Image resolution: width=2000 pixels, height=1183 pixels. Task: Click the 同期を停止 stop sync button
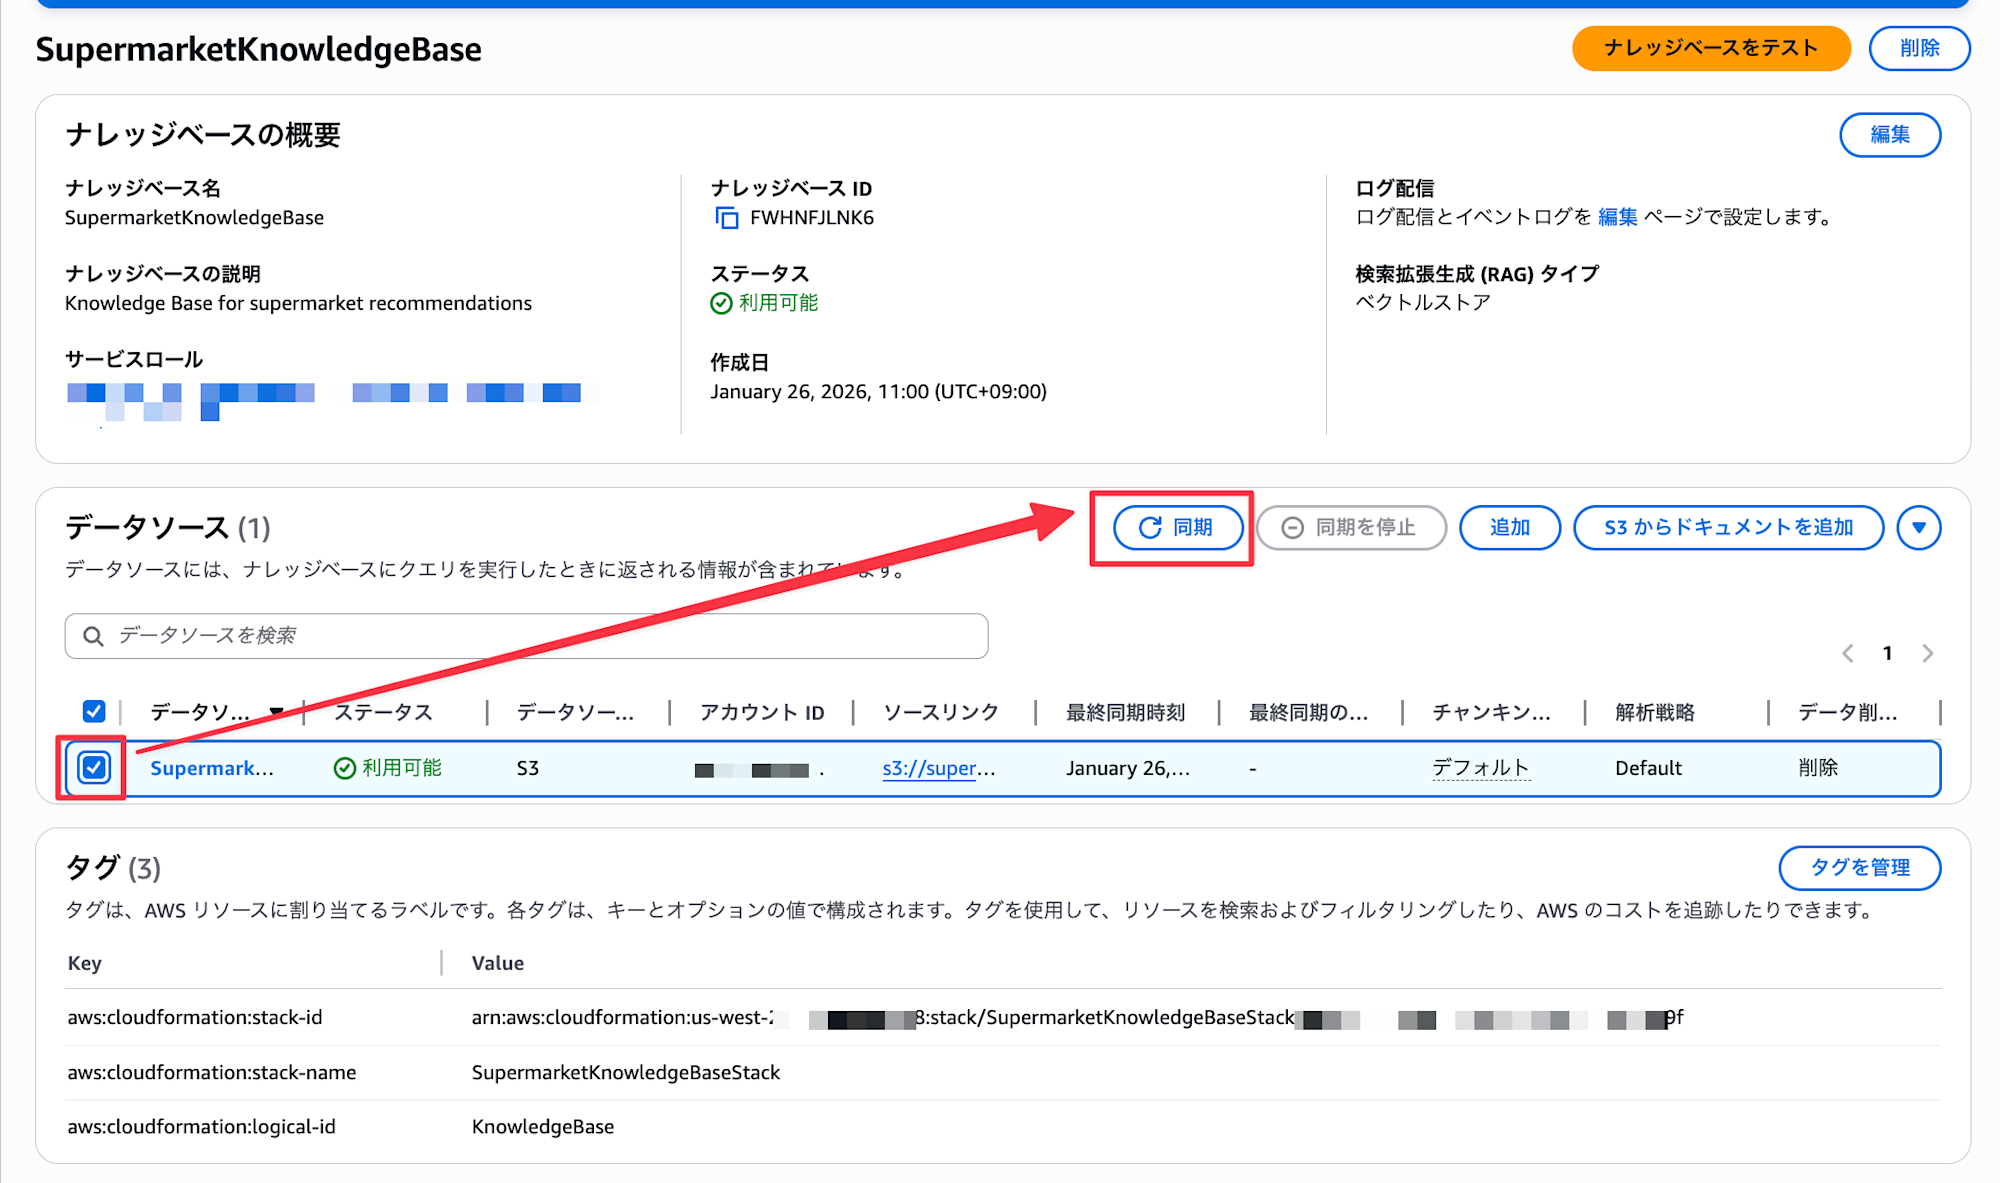tap(1350, 527)
